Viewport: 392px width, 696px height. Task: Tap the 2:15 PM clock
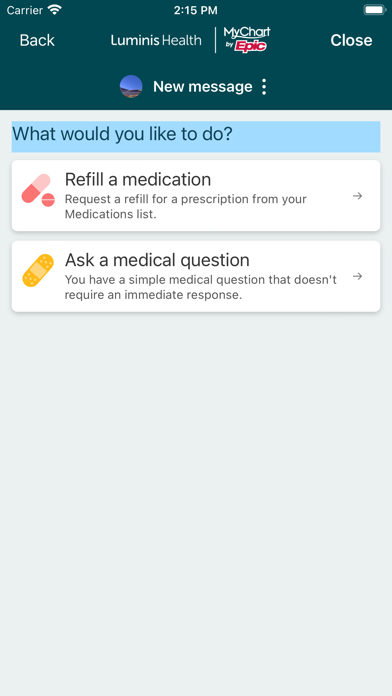click(196, 10)
